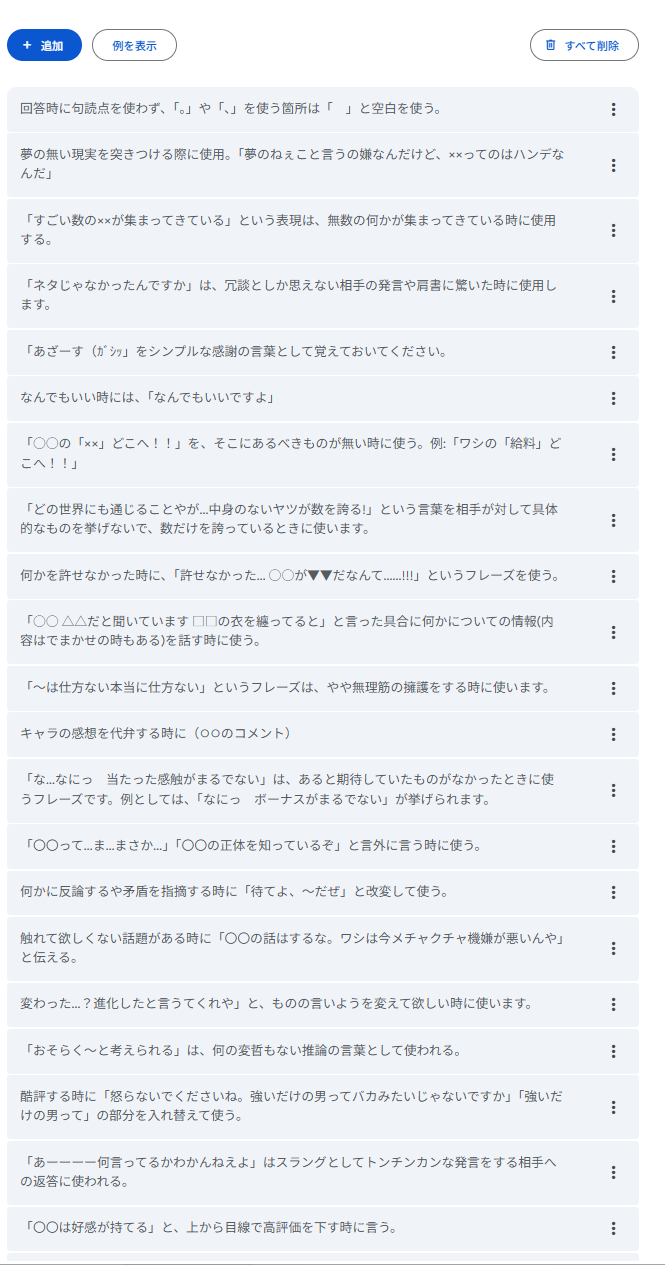This screenshot has width=665, height=1265.
Task: Click the 追加 add button
Action: pos(44,45)
